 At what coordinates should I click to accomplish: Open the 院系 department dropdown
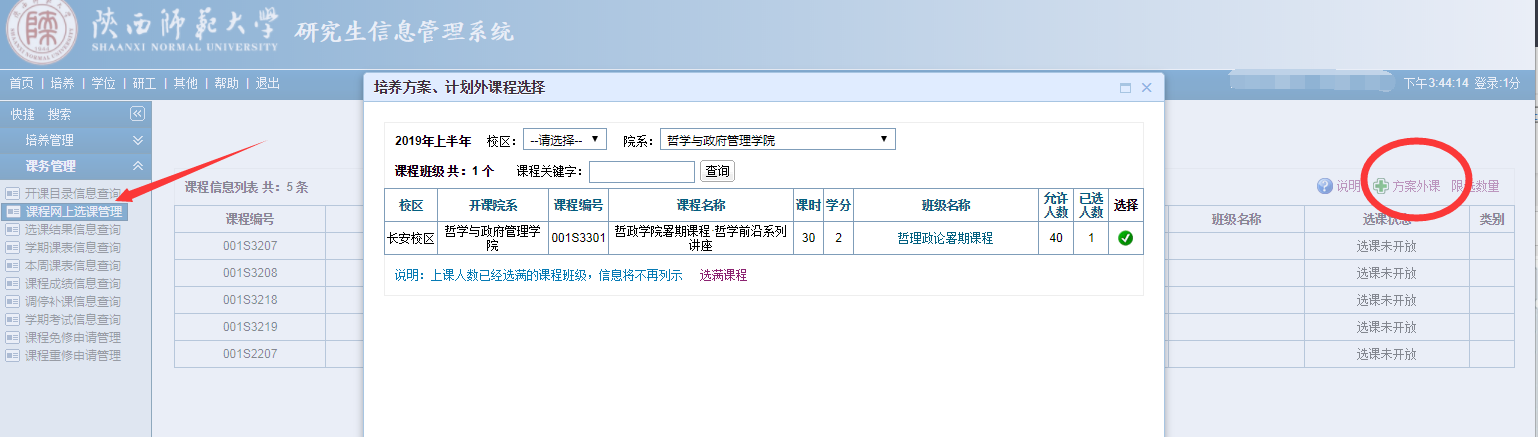click(777, 139)
